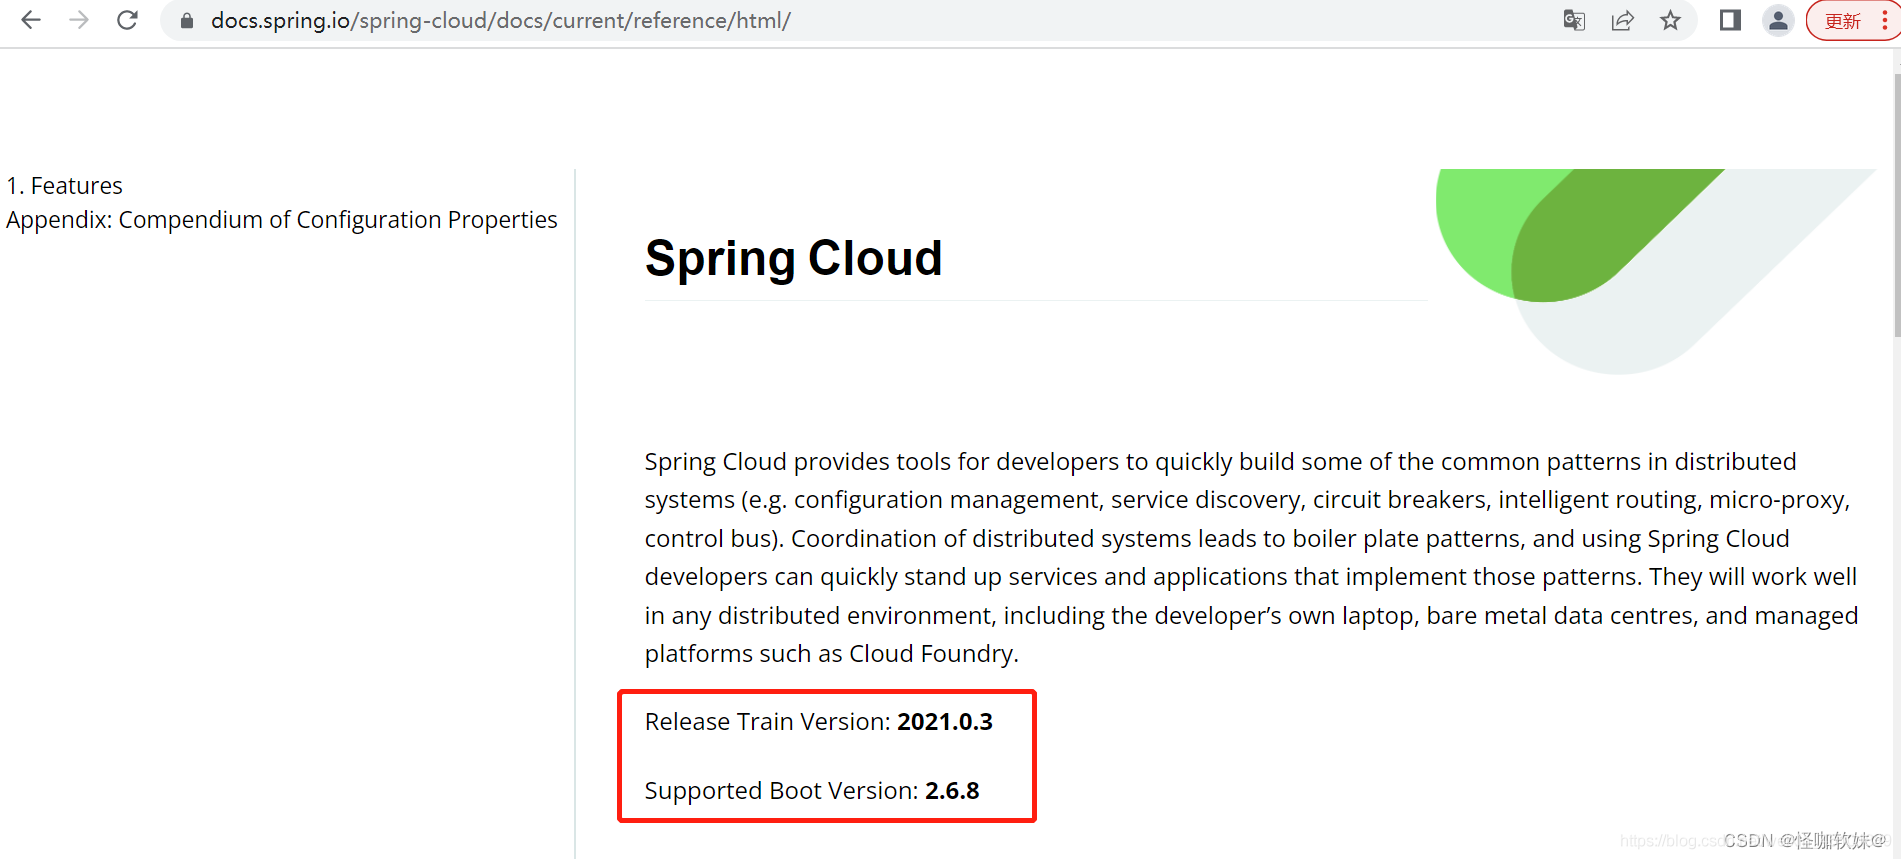View site security lock information
The image size is (1901, 859).
coord(186,20)
